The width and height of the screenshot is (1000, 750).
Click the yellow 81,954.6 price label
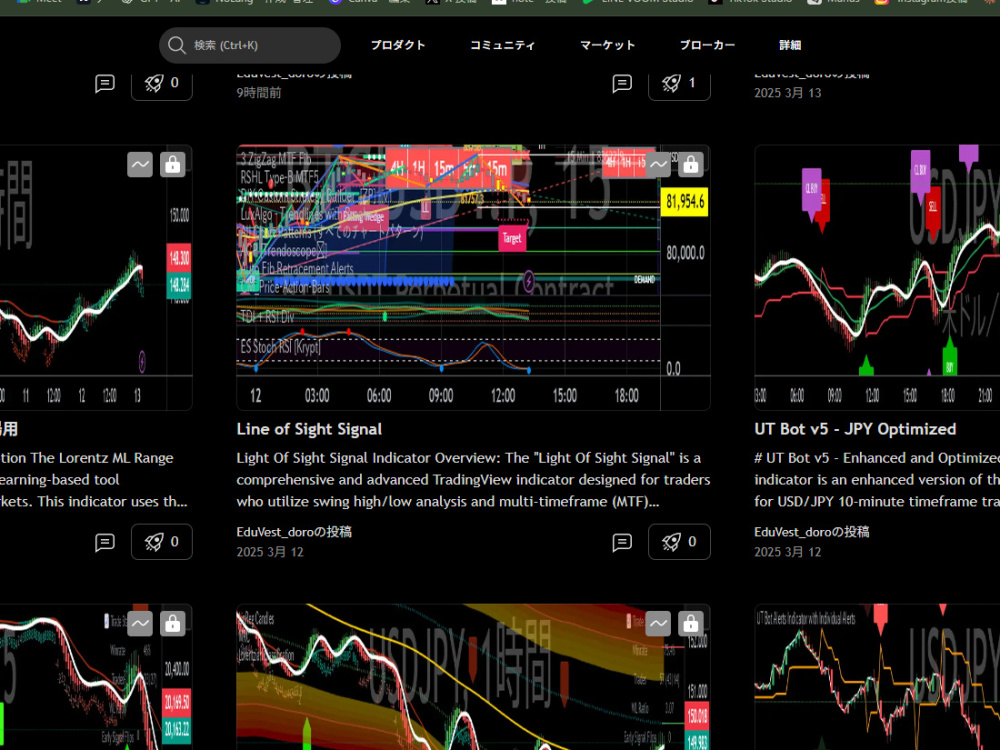pos(684,202)
